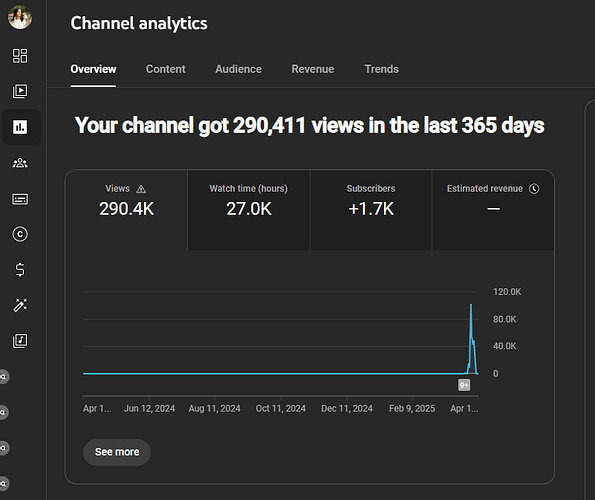595x500 pixels.
Task: Click the See more button
Action: coord(117,452)
